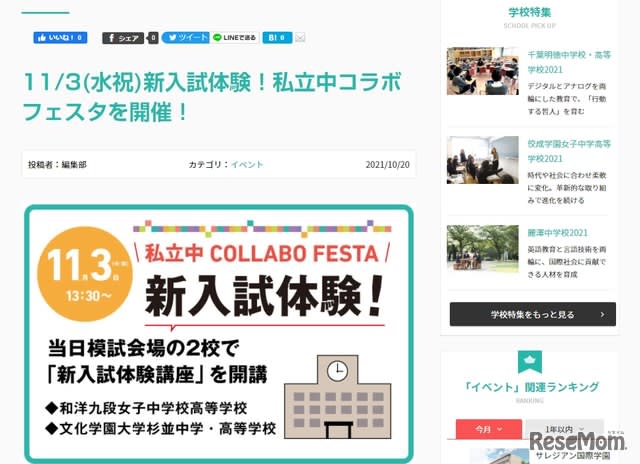The height and width of the screenshot is (464, 640).
Task: Open 佼成学園女子中学高等学校2021 article link
Action: coord(569,151)
